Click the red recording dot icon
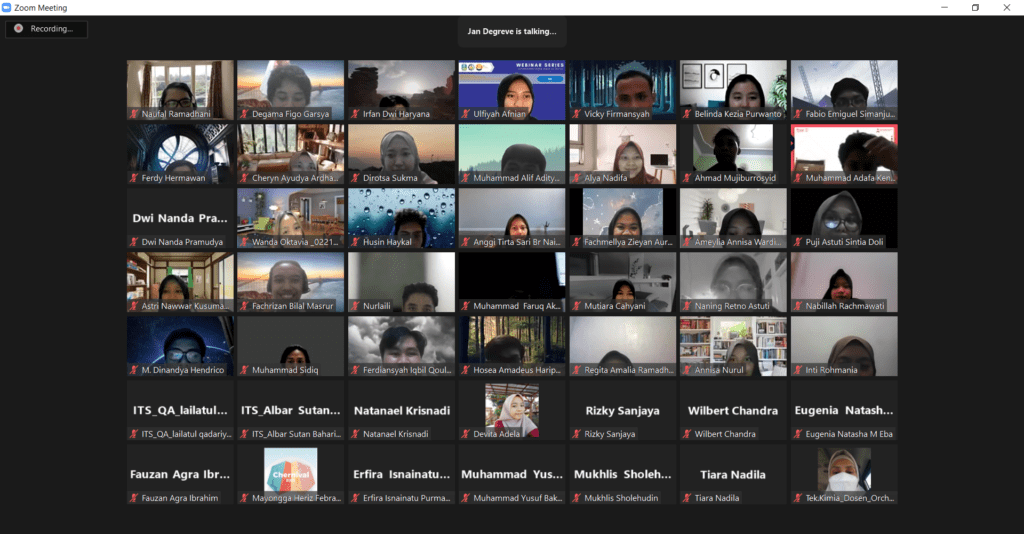1024x534 pixels. pyautogui.click(x=18, y=29)
